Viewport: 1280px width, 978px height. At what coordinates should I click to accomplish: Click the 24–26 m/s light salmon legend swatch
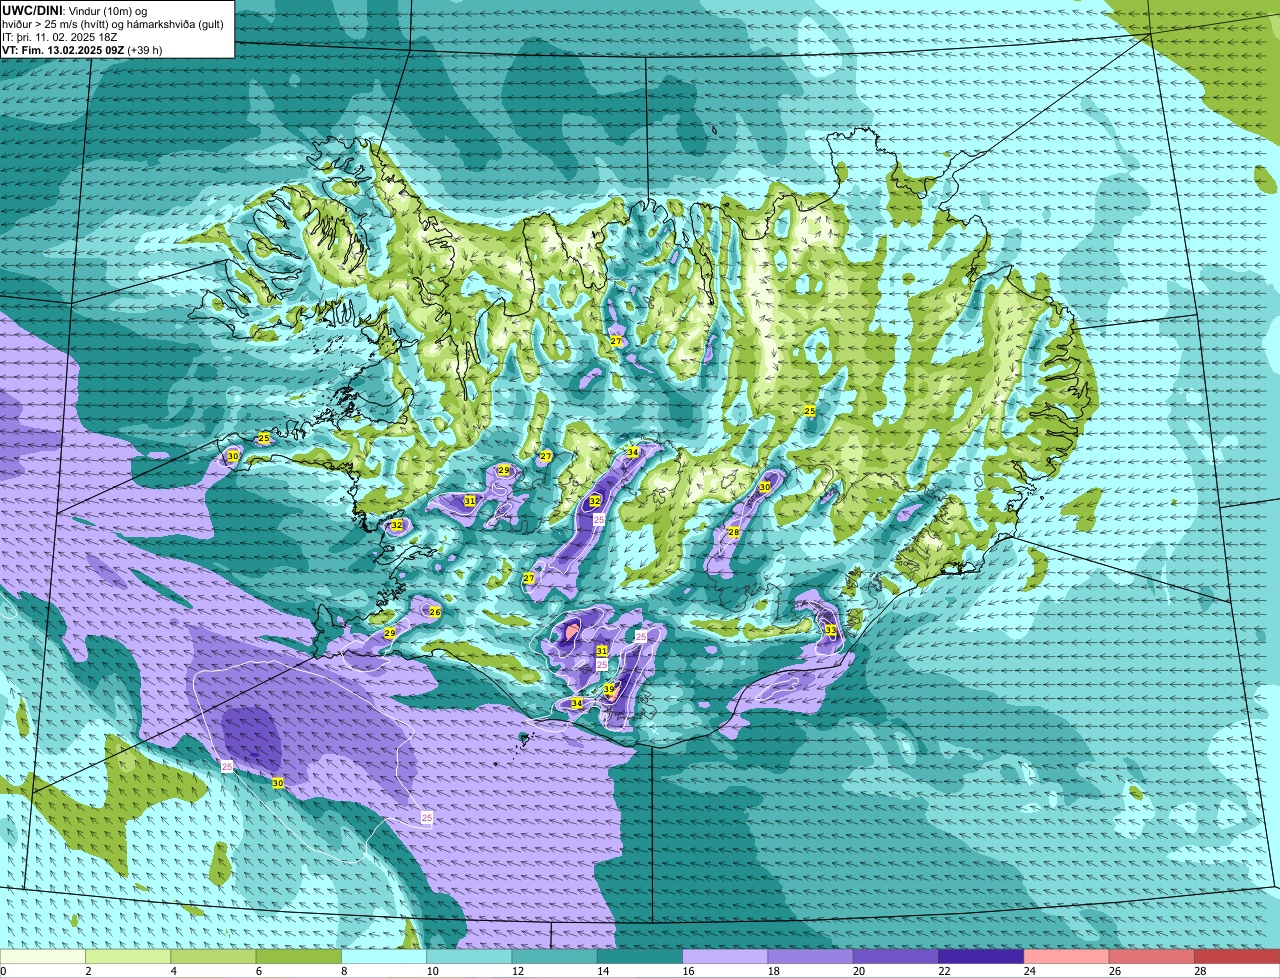(x=1065, y=957)
